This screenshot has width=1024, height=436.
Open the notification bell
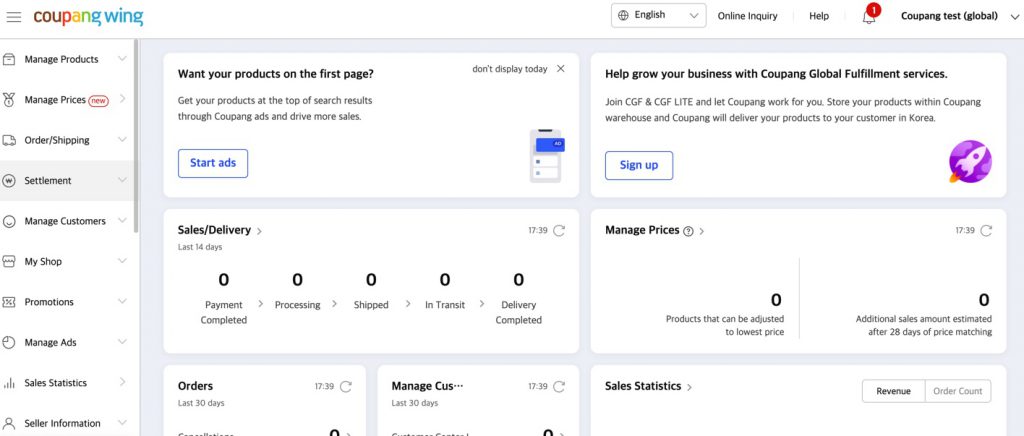click(869, 16)
